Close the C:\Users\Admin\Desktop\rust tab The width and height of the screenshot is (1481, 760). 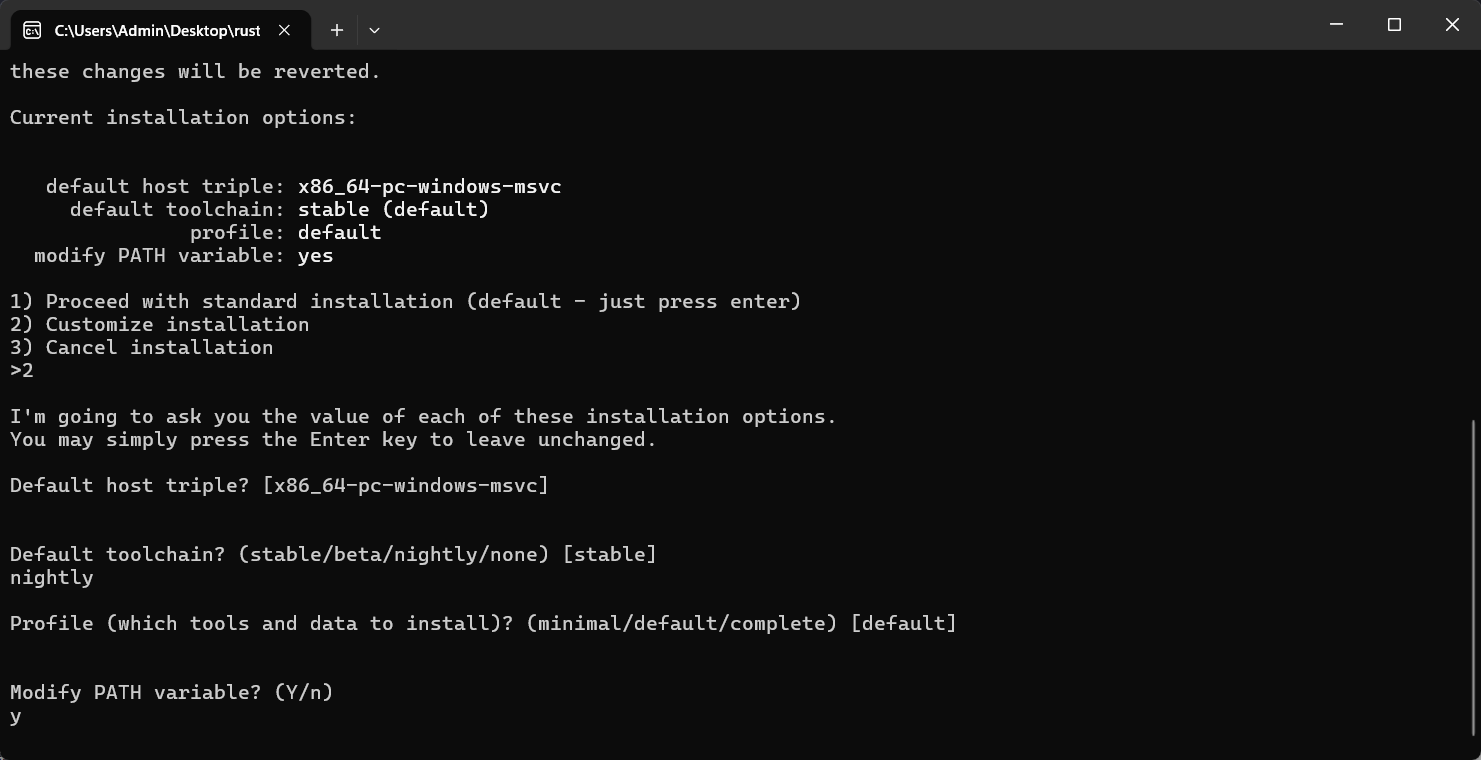click(x=284, y=30)
